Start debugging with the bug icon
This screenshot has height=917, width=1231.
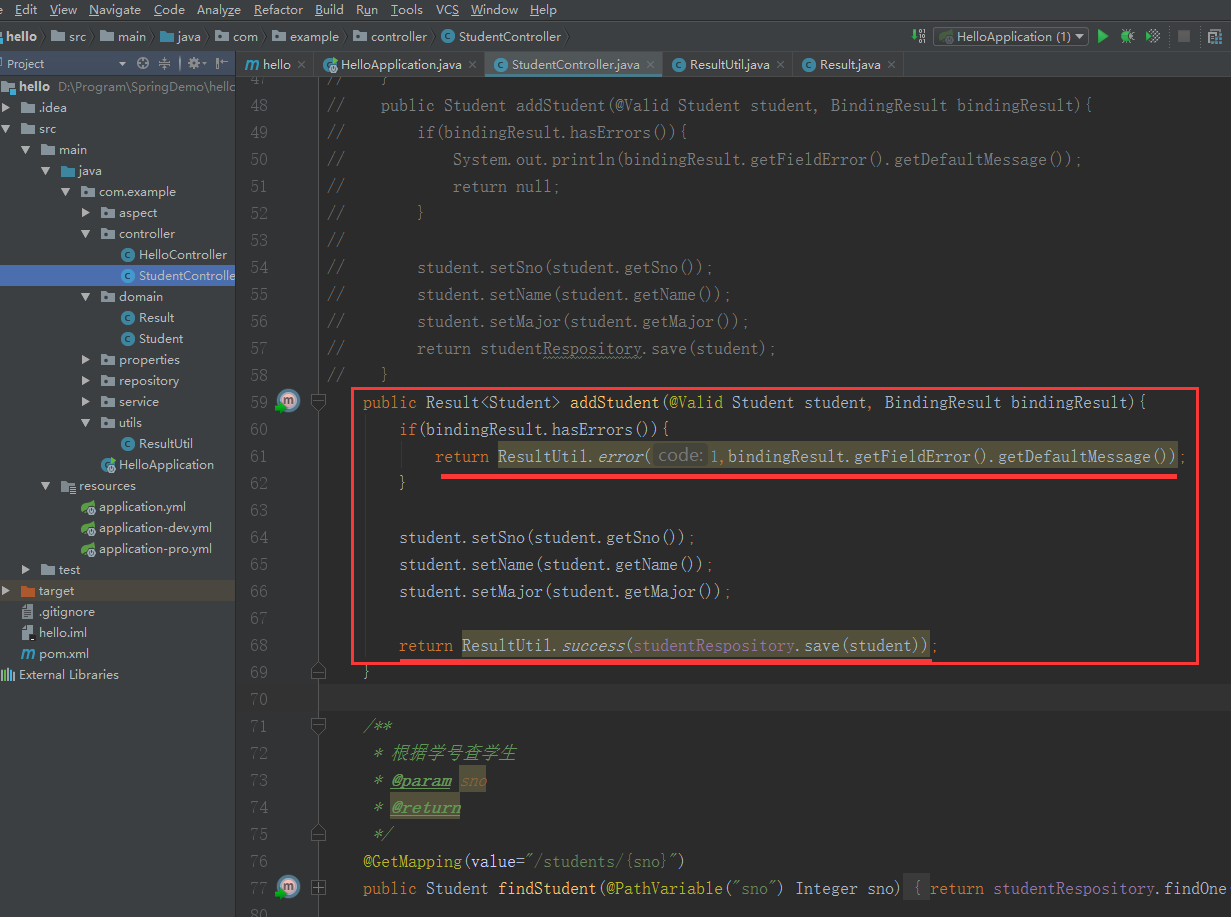[x=1128, y=36]
